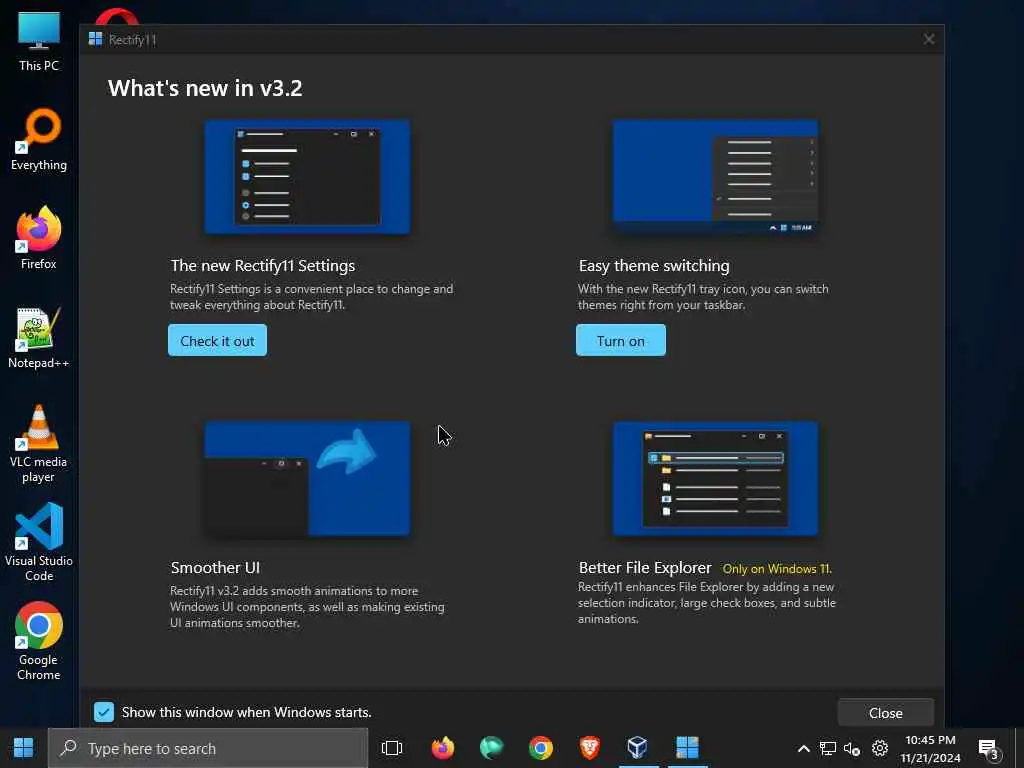Click the volume tray icon
This screenshot has width=1024, height=768.
[852, 748]
